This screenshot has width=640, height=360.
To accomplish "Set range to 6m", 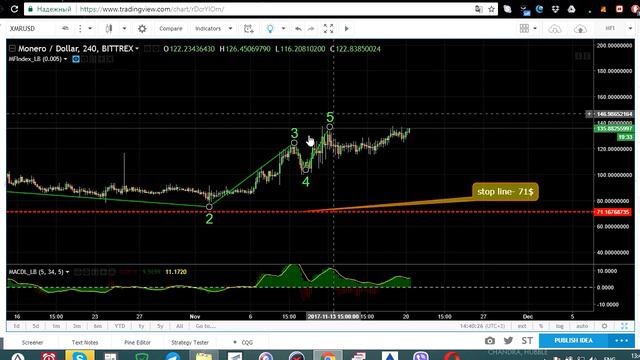I will [x=98, y=326].
